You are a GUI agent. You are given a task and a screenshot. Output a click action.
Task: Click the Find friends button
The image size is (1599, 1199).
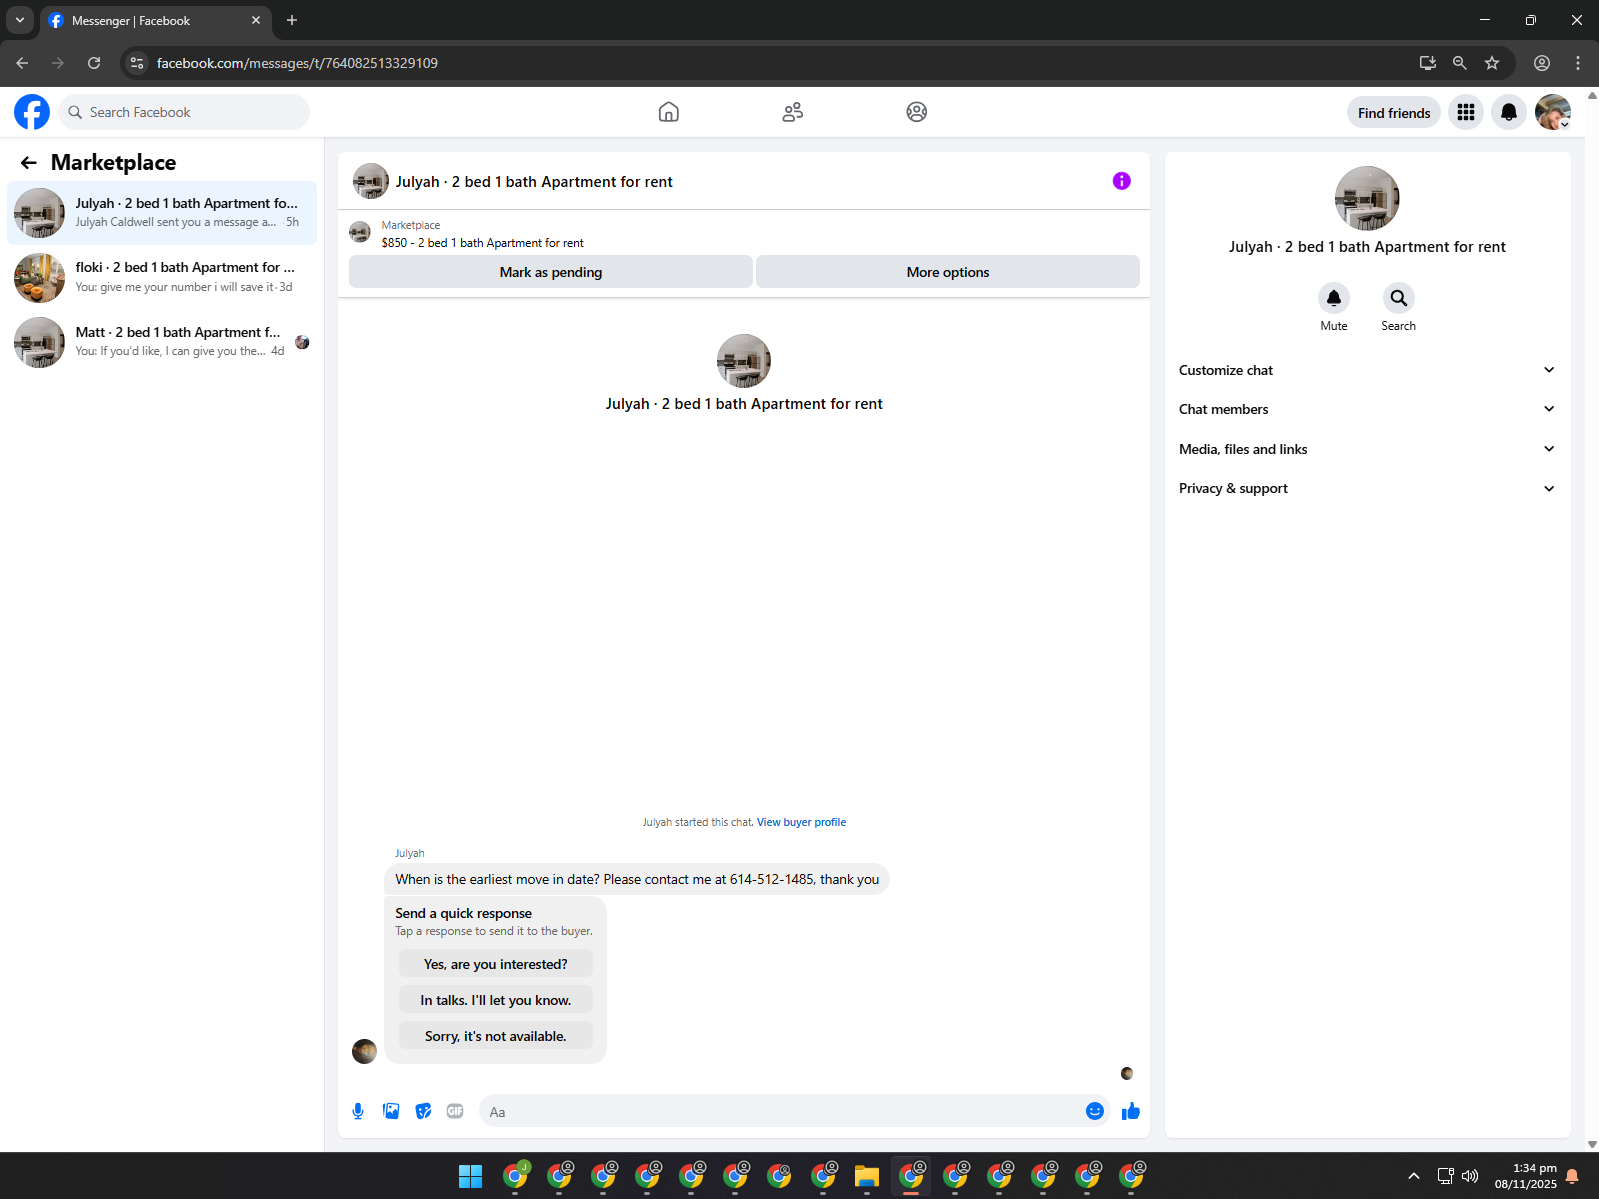click(1394, 113)
